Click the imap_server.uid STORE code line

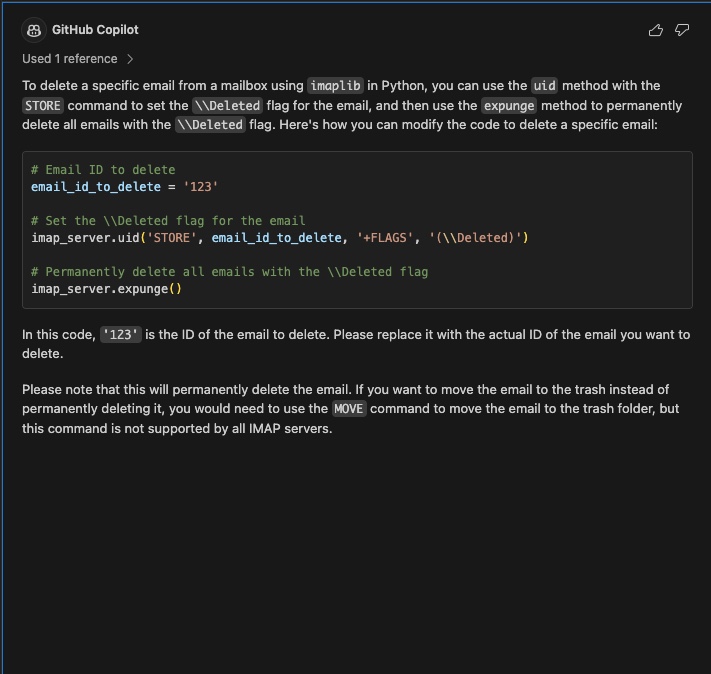point(279,238)
